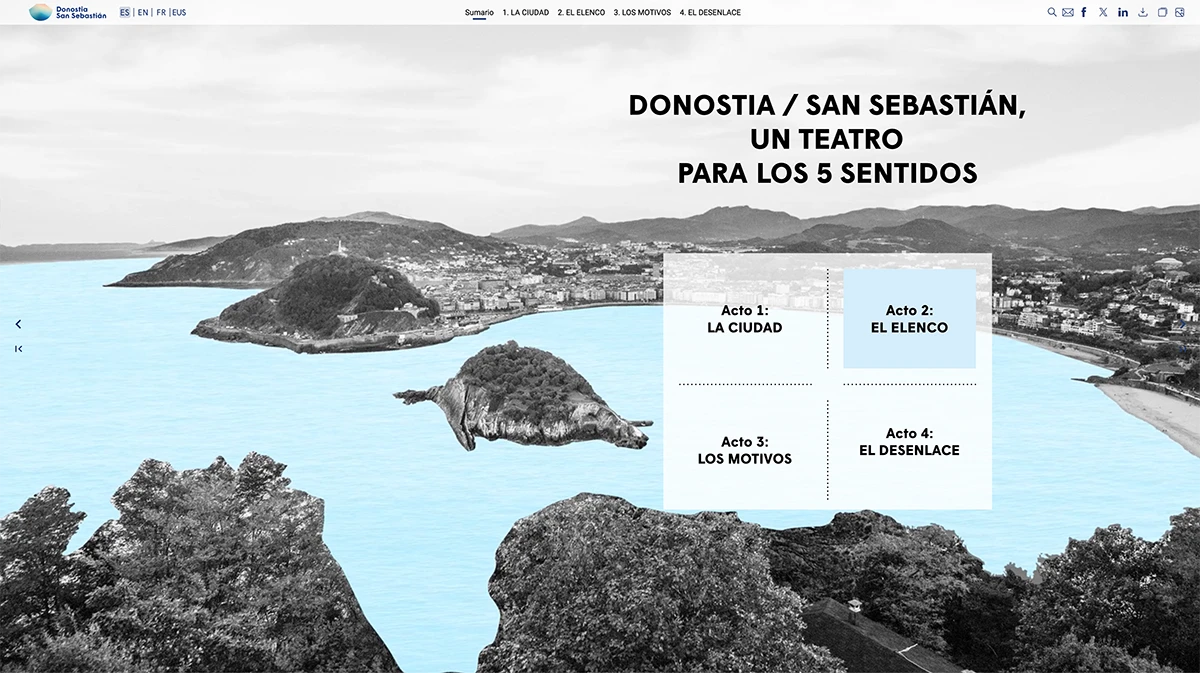Go to next page with right arrow
The height and width of the screenshot is (673, 1200).
1182,324
